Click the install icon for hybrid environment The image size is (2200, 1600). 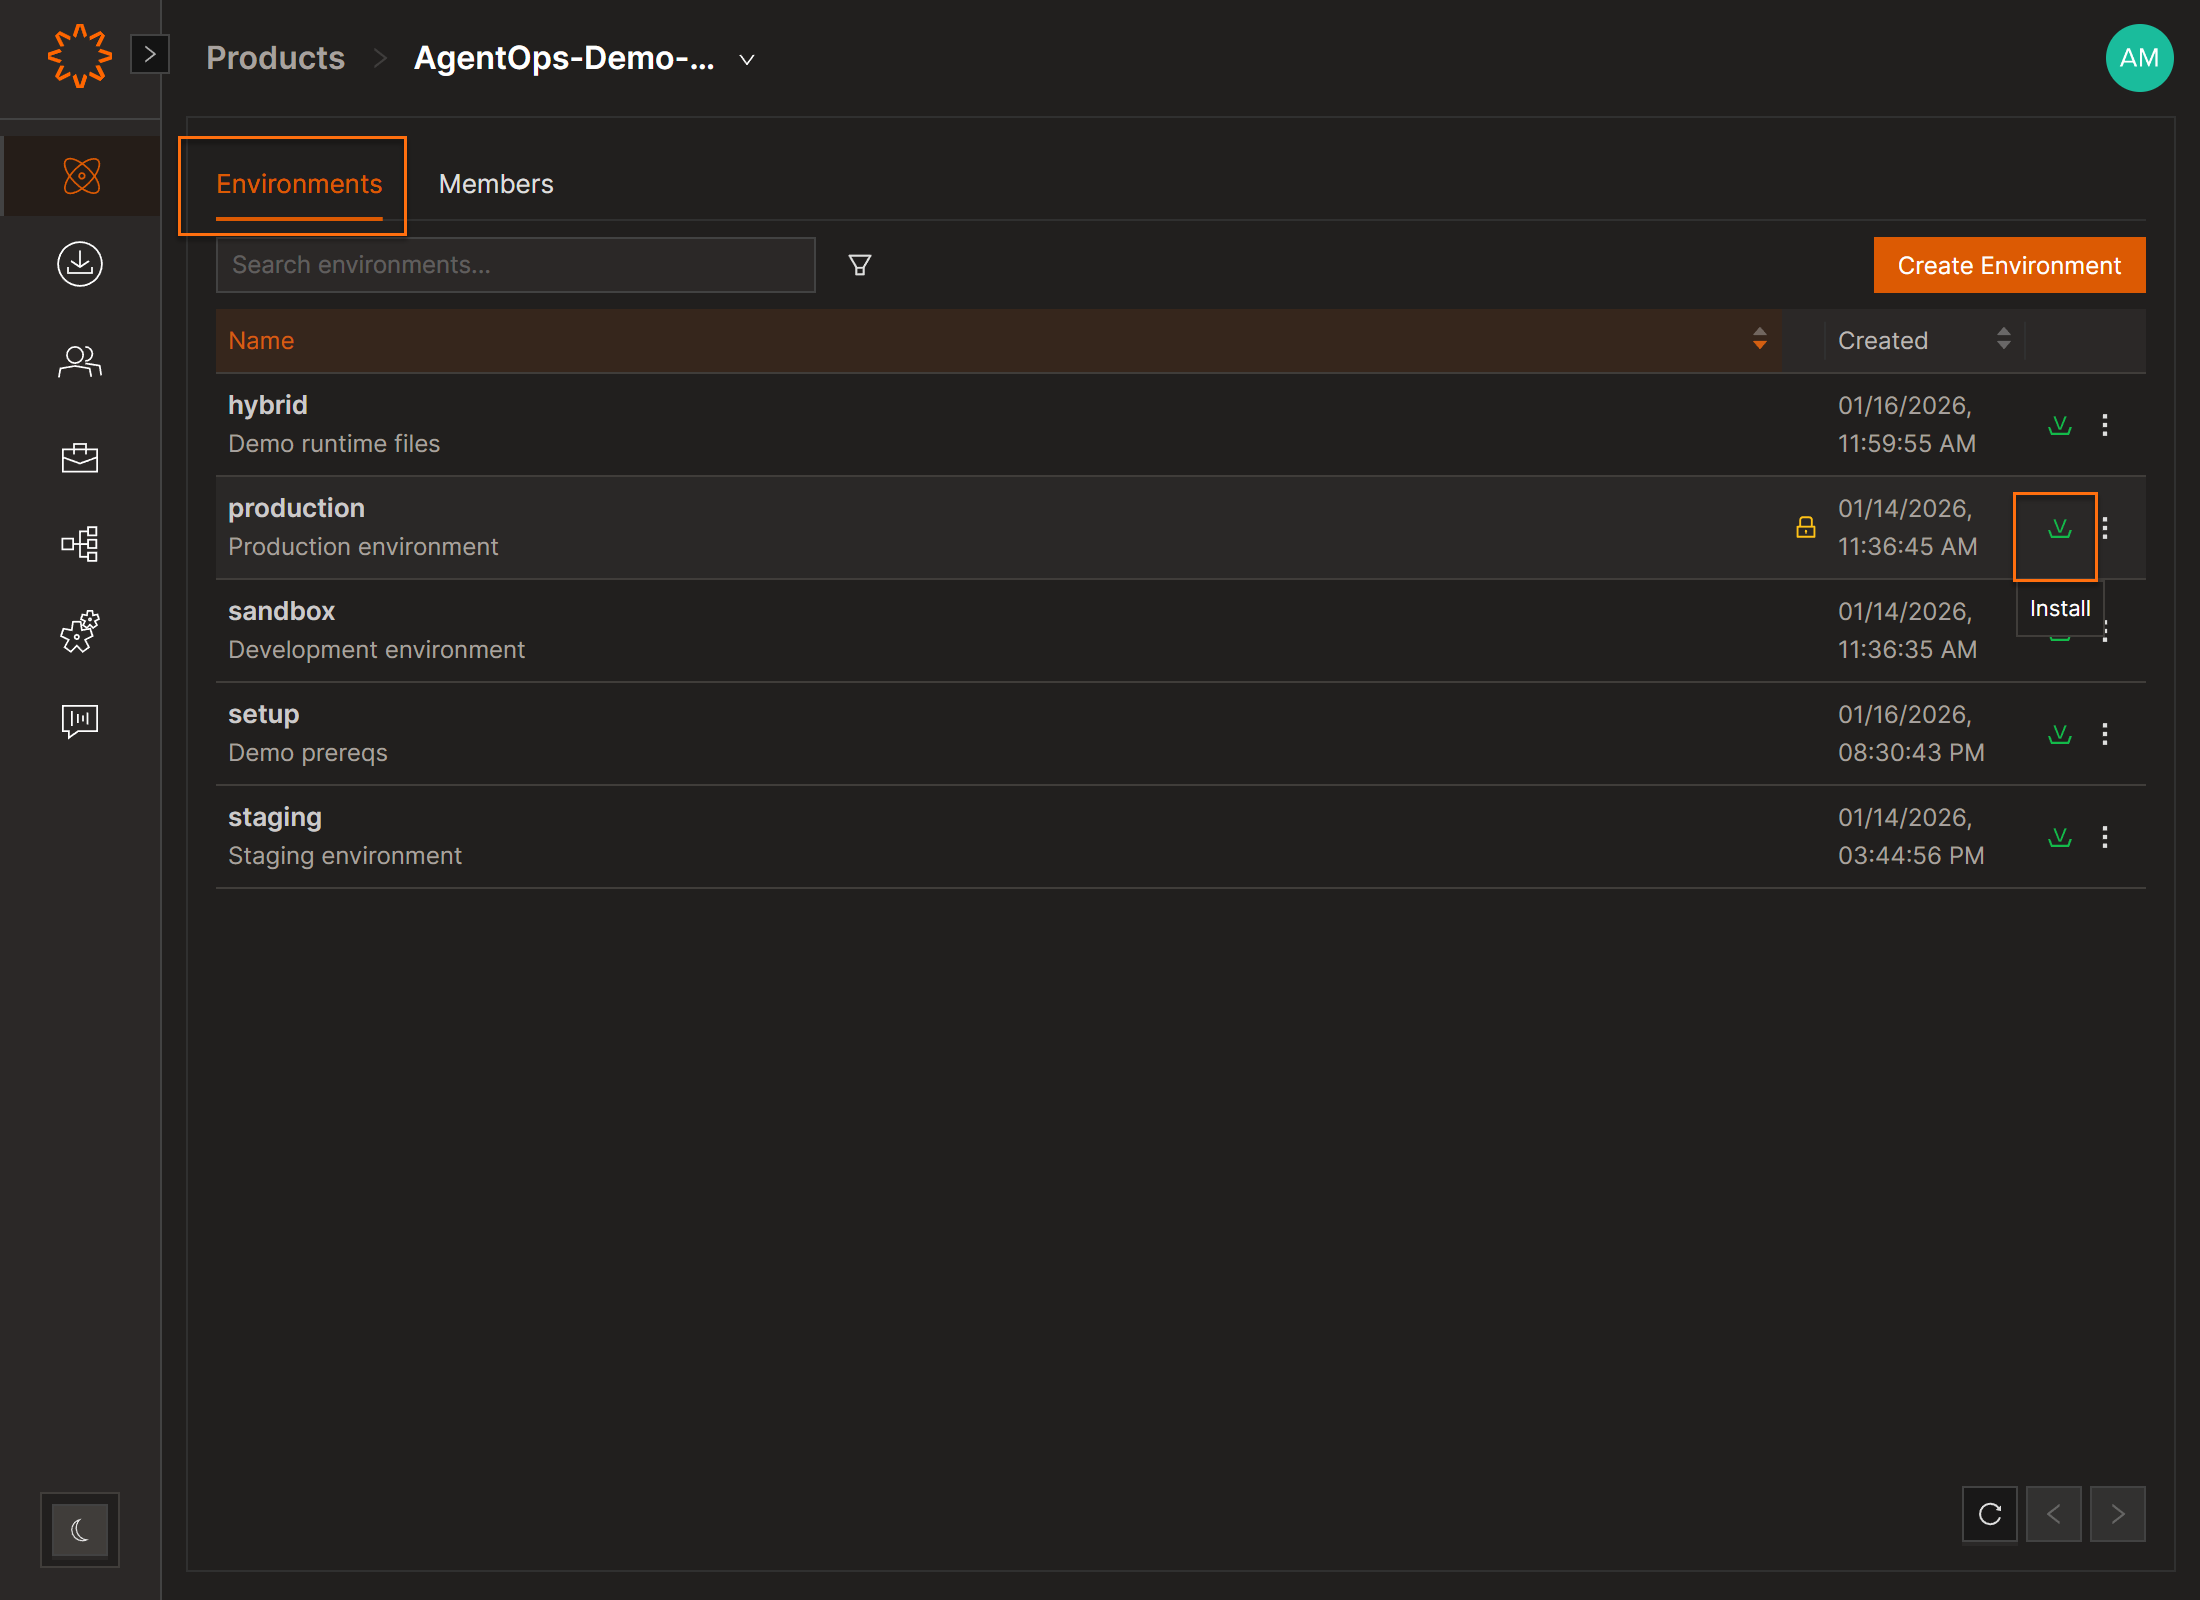click(2059, 425)
